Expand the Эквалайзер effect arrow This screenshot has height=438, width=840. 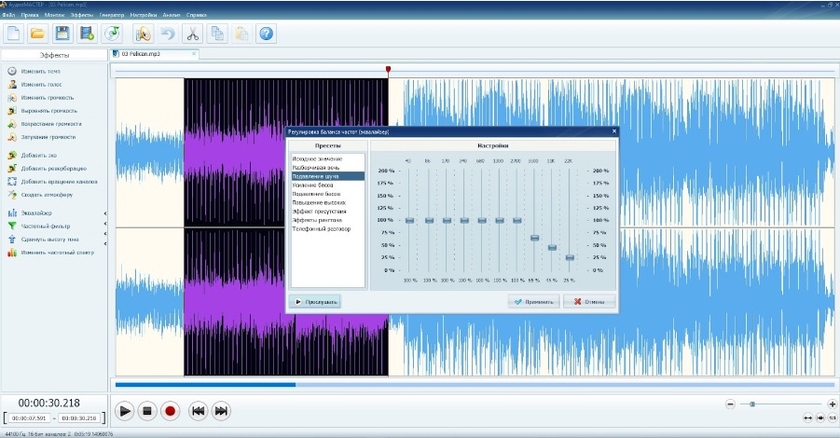point(105,214)
